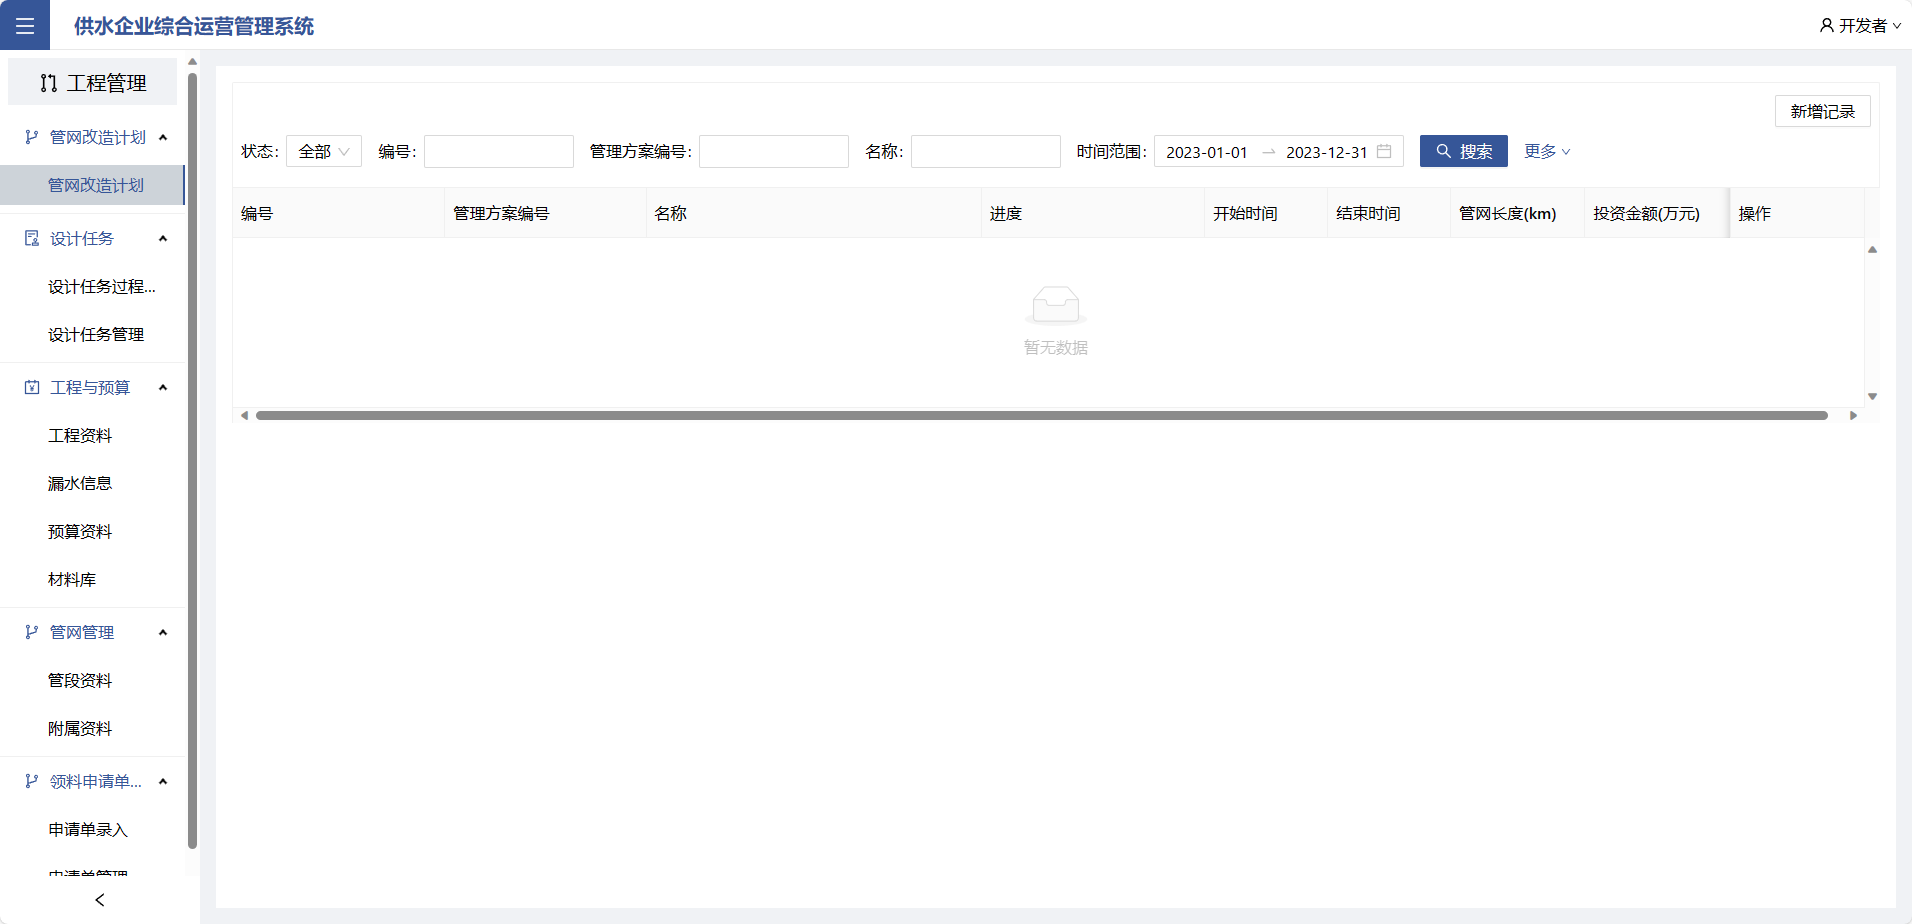Click the 工程管理 module icon
The width and height of the screenshot is (1912, 924).
click(x=48, y=83)
